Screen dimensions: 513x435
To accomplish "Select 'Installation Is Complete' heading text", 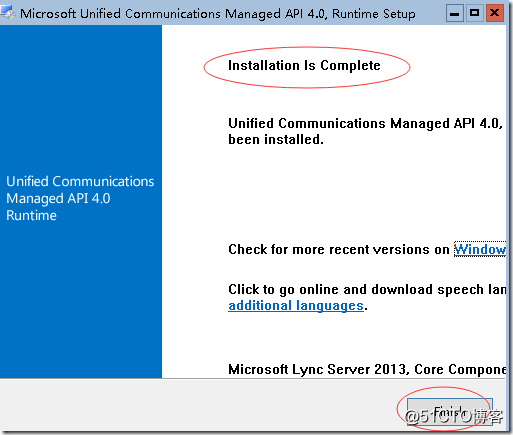I will 304,66.
